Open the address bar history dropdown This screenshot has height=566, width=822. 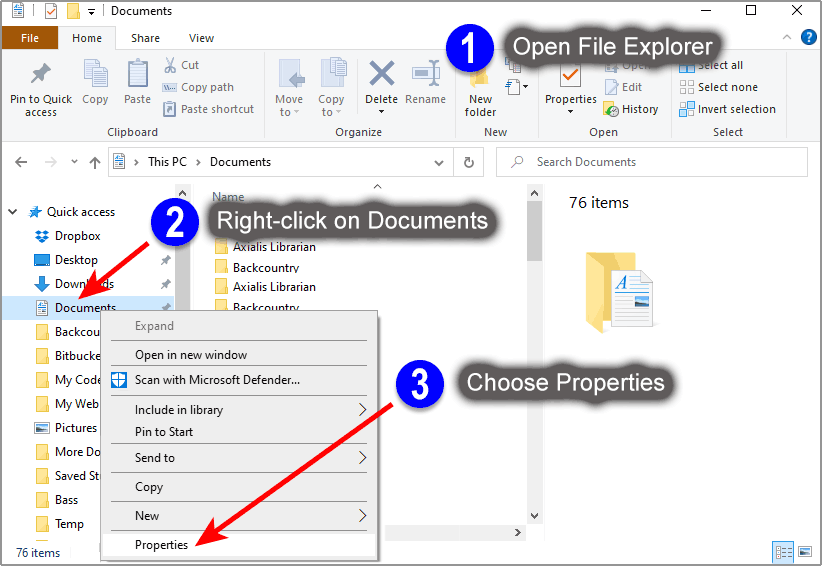[x=439, y=163]
